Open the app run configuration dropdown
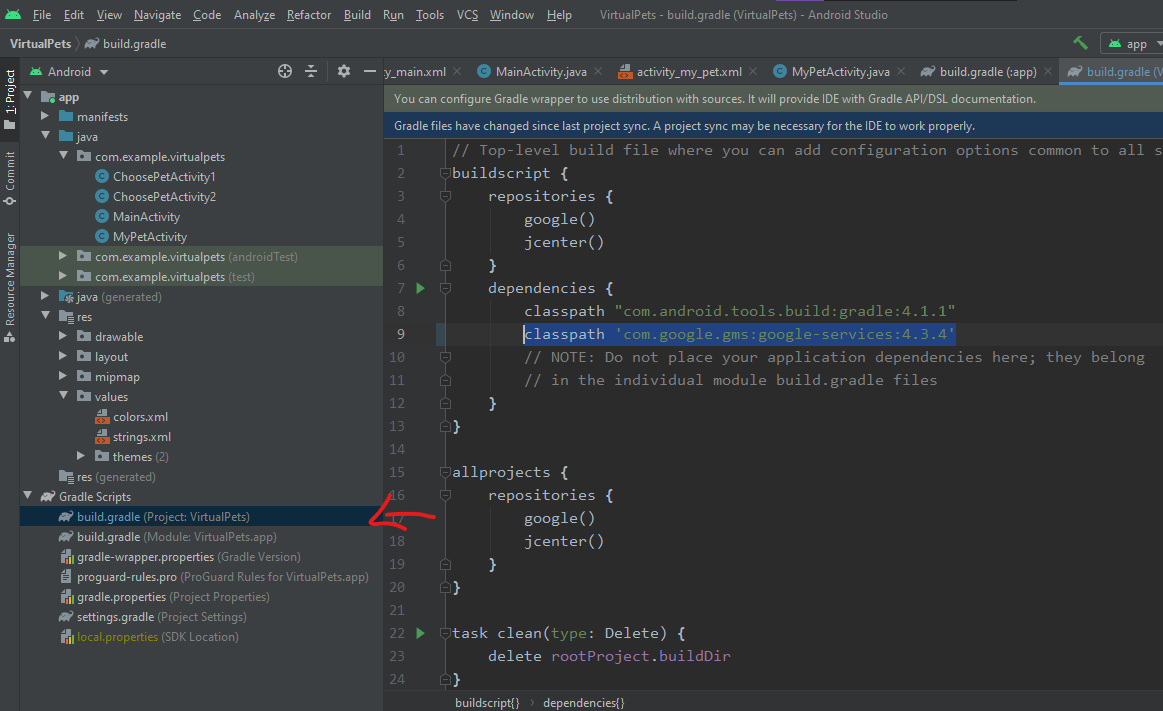Screen dimensions: 1163x711 (x=1136, y=44)
